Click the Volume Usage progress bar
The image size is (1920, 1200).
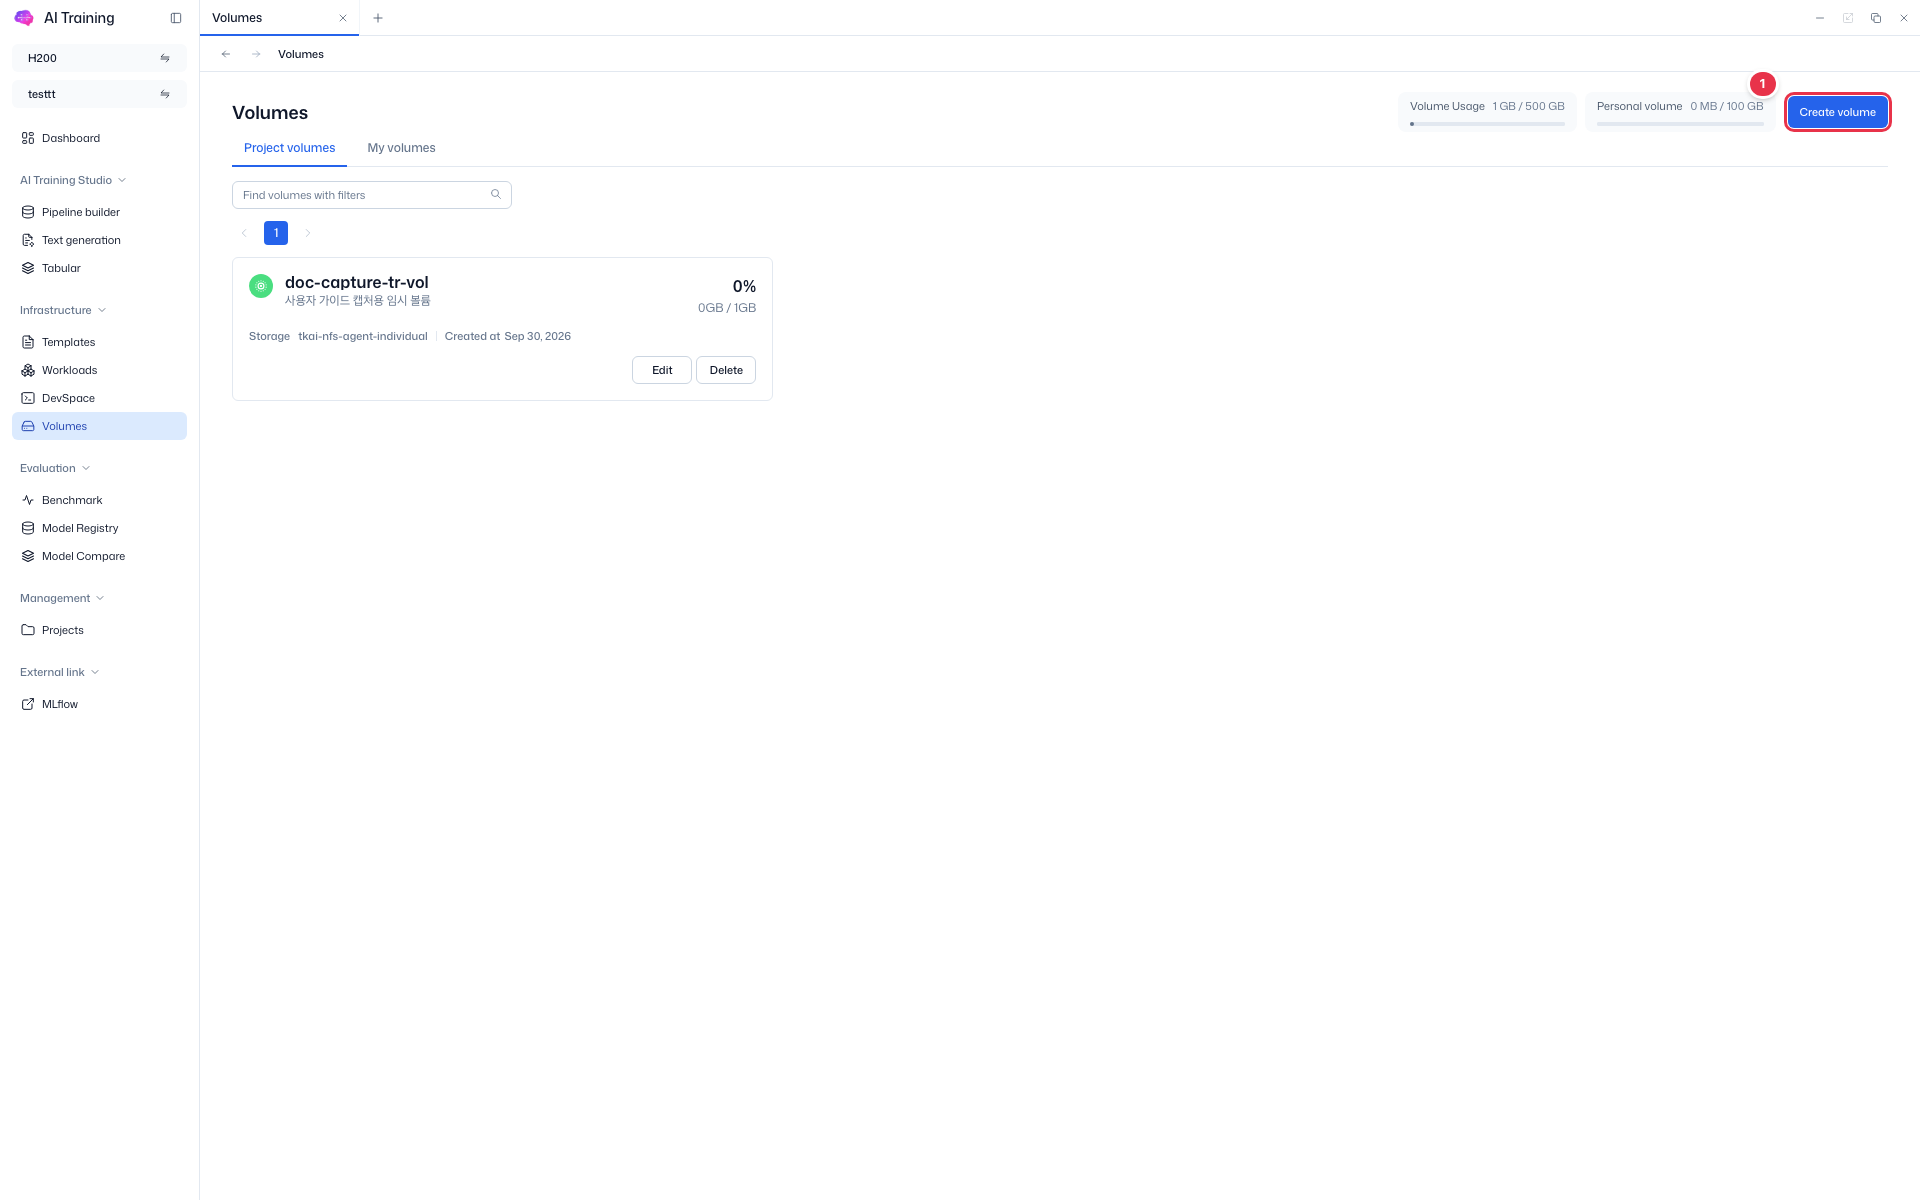[x=1487, y=124]
